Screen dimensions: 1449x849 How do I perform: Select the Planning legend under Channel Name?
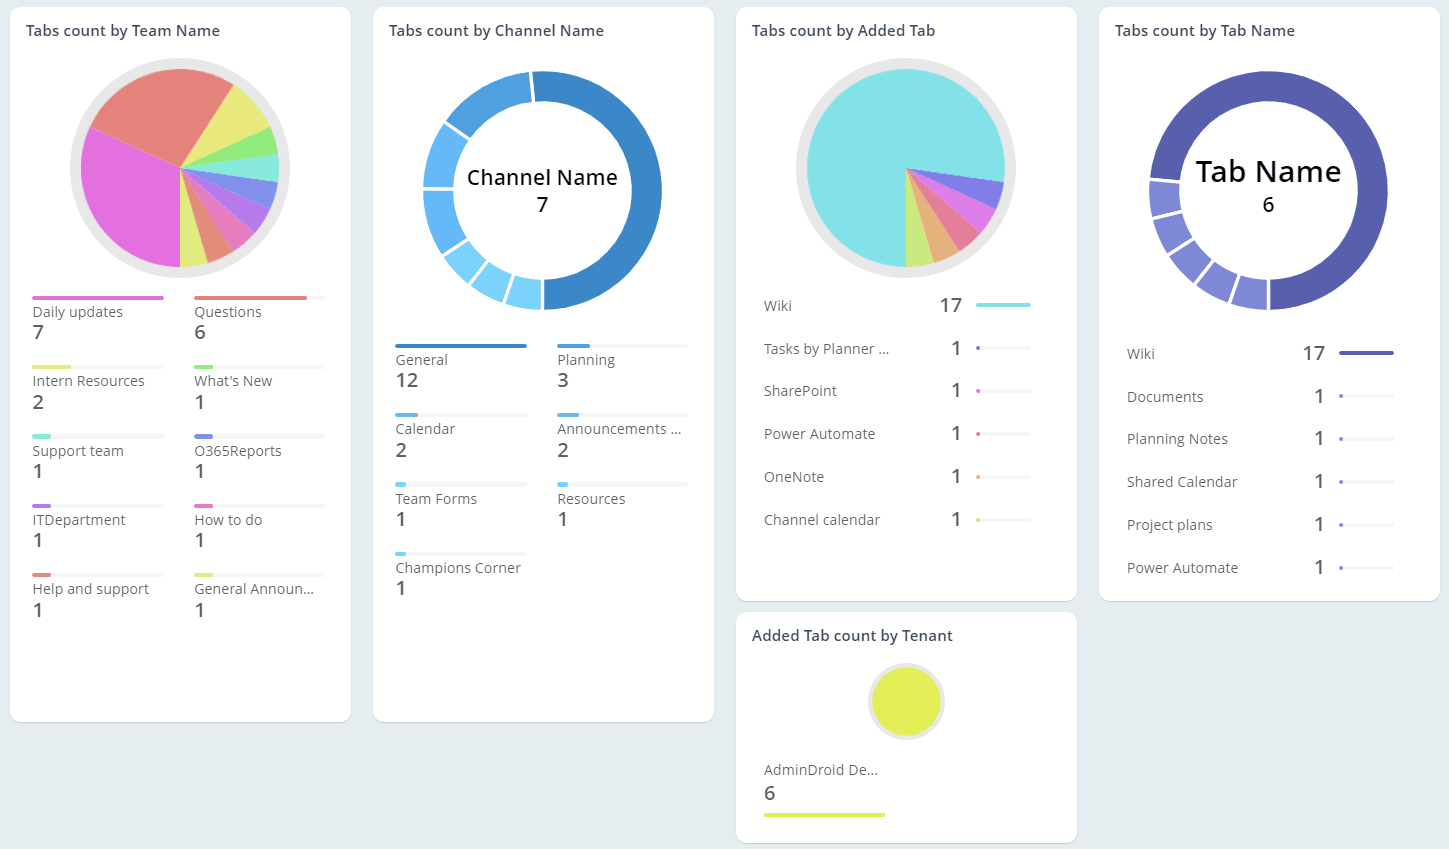586,359
